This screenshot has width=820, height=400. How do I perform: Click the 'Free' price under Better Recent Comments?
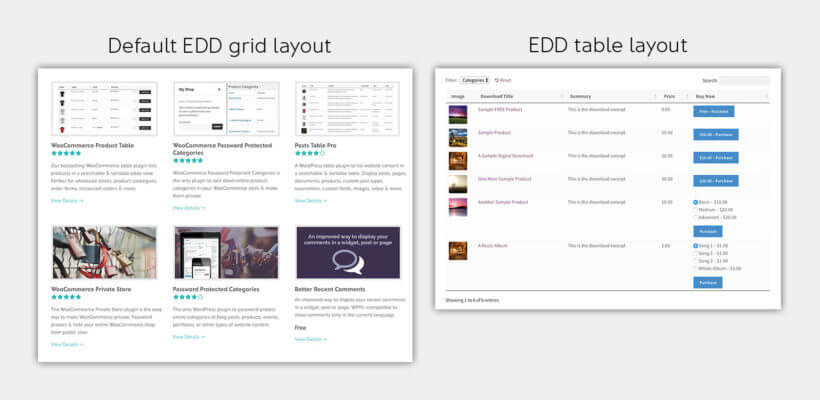(301, 328)
